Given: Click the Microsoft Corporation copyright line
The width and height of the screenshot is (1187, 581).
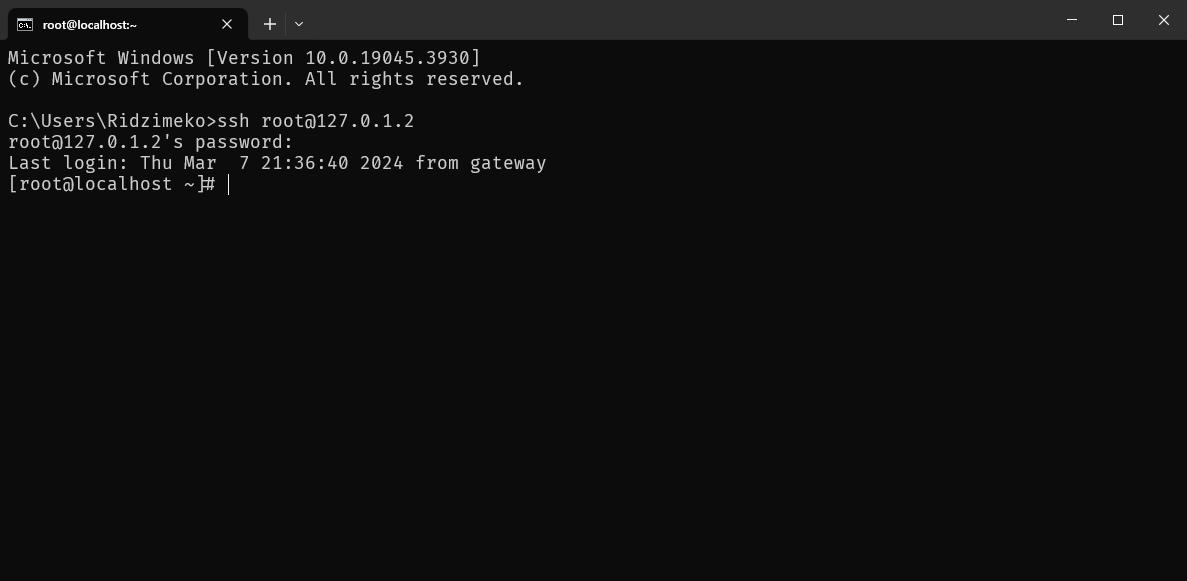Looking at the screenshot, I should coord(266,79).
